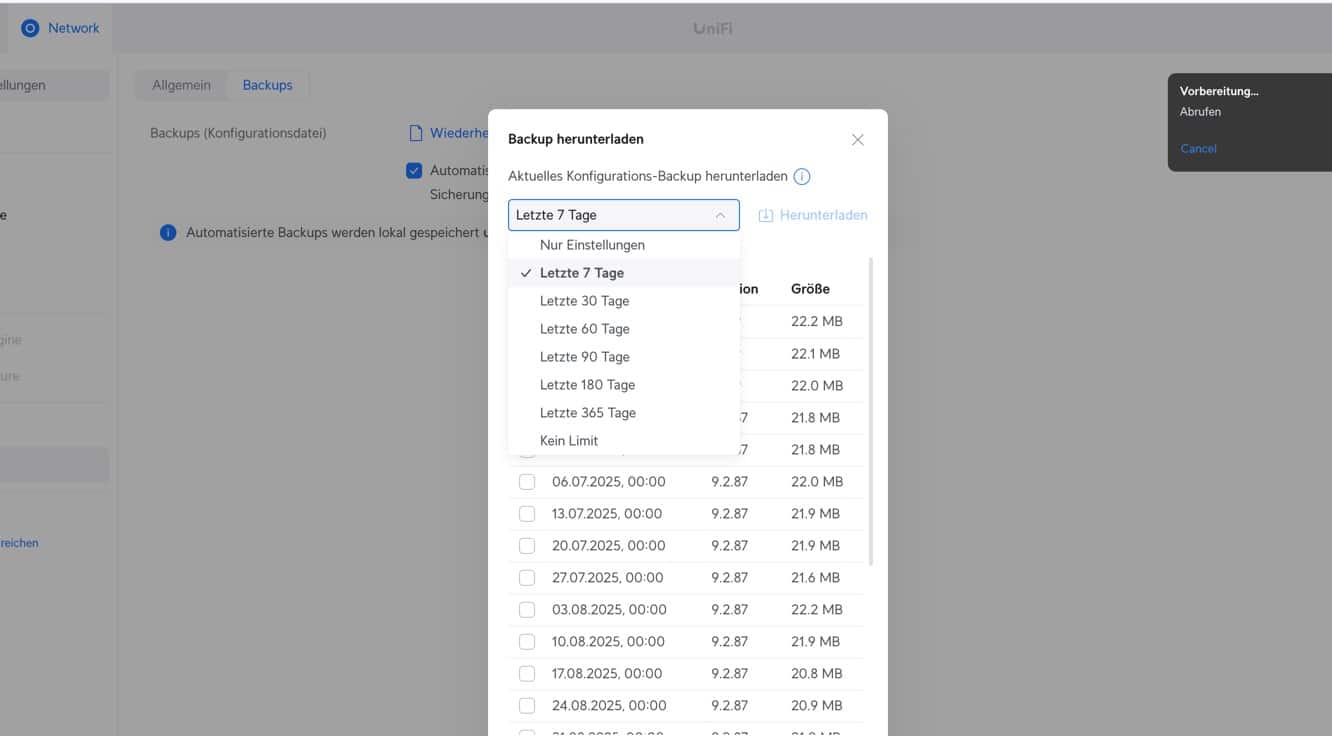This screenshot has height=736, width=1332.
Task: Choose the Letzte 365 Tage option
Action: [x=588, y=413]
